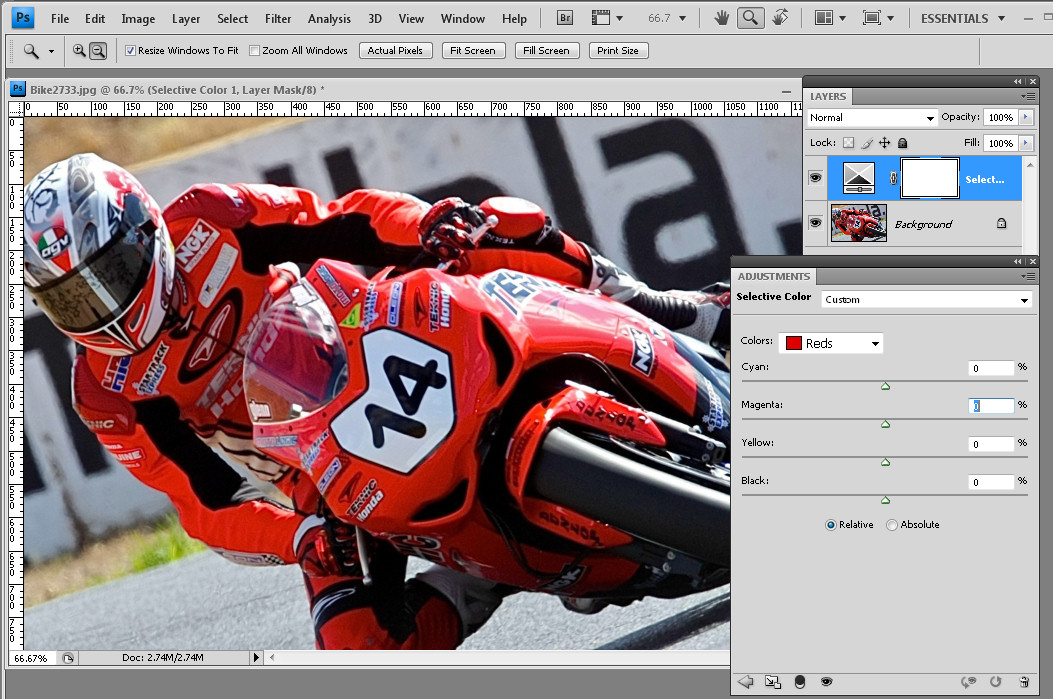Click the Zoom Out magnifier icon
The width and height of the screenshot is (1053, 699).
click(x=98, y=50)
